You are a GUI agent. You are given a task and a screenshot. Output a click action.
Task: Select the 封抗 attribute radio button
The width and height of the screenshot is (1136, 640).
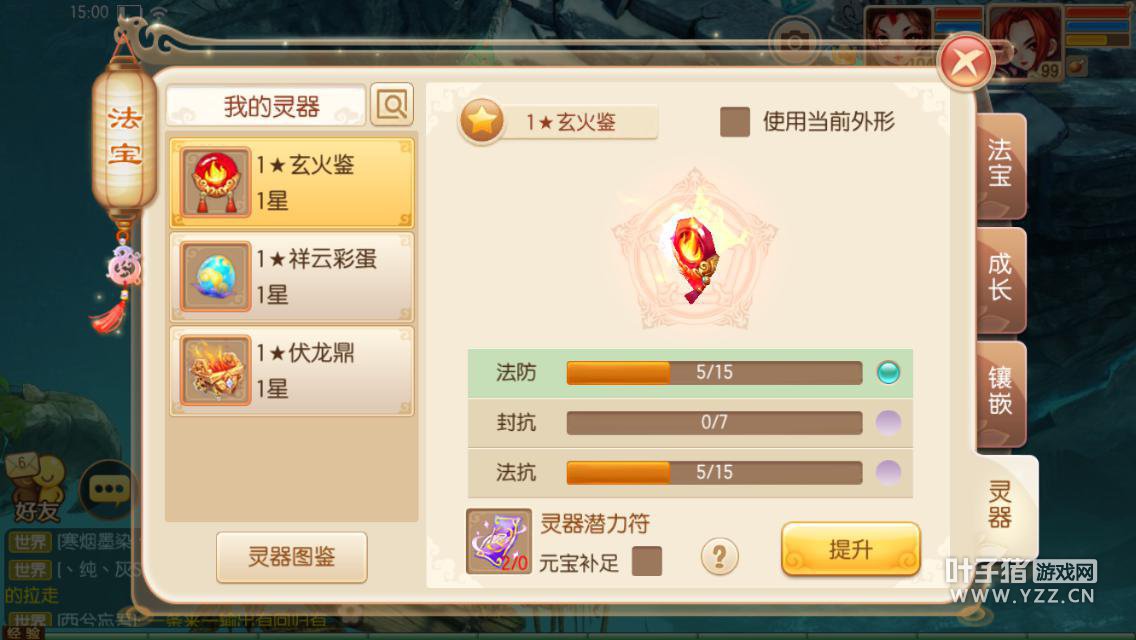888,423
